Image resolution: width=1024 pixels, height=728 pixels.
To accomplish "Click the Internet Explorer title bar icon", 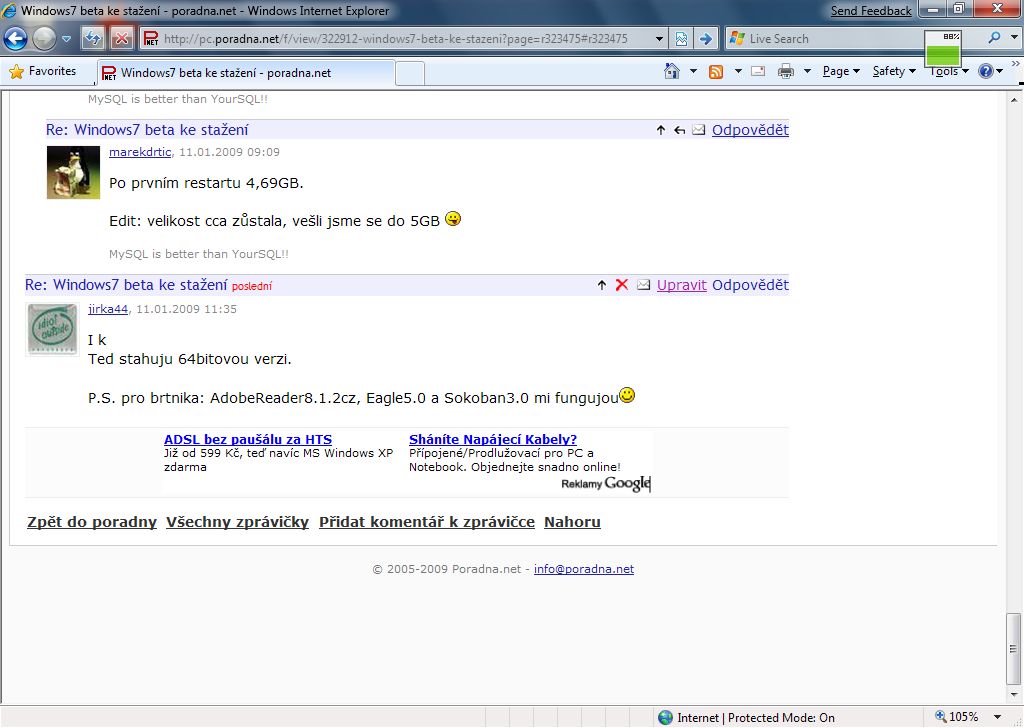I will (9, 10).
